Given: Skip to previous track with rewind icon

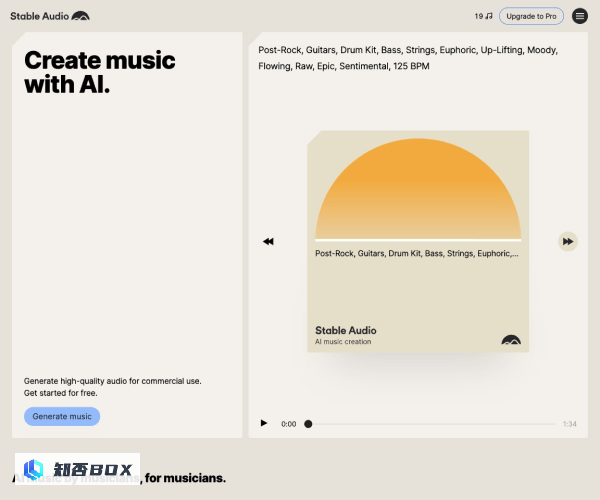Looking at the screenshot, I should click(x=268, y=241).
